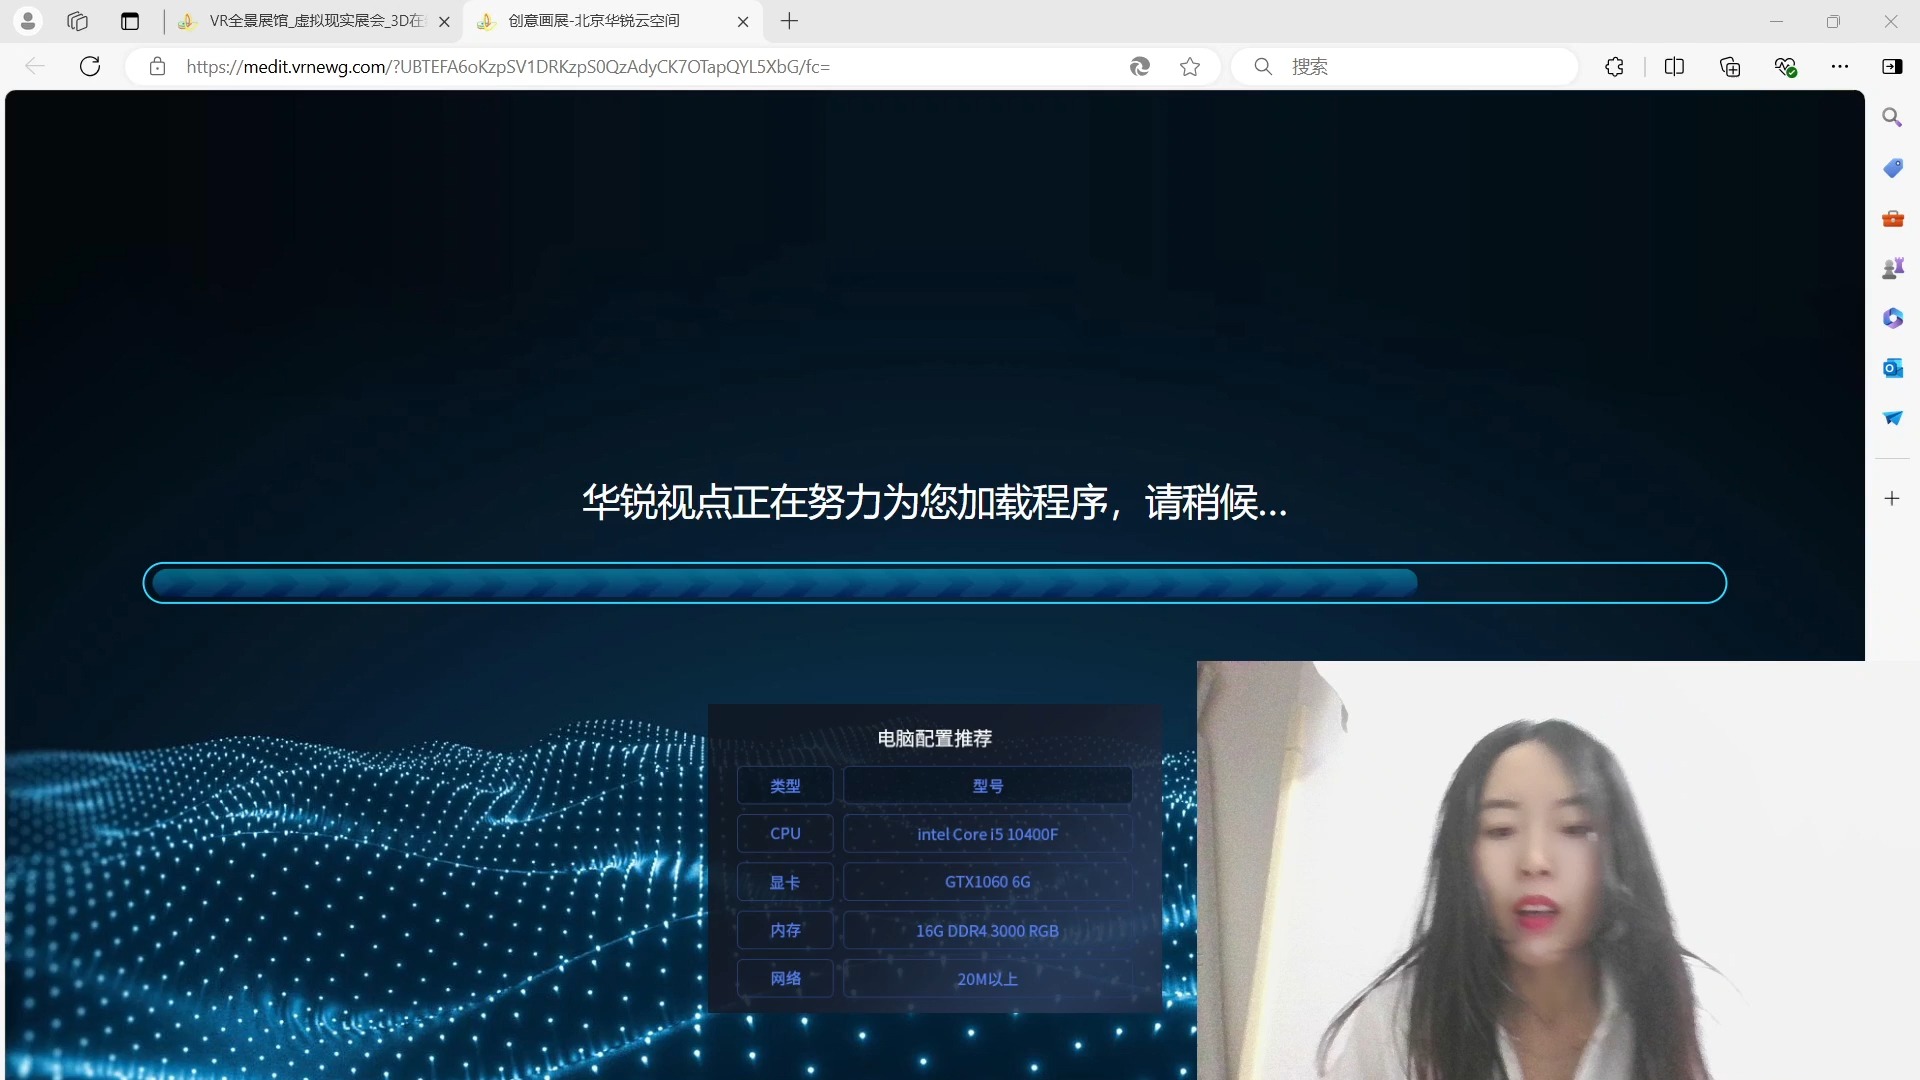Open the workspaces icon
The image size is (1920, 1080).
tap(77, 21)
